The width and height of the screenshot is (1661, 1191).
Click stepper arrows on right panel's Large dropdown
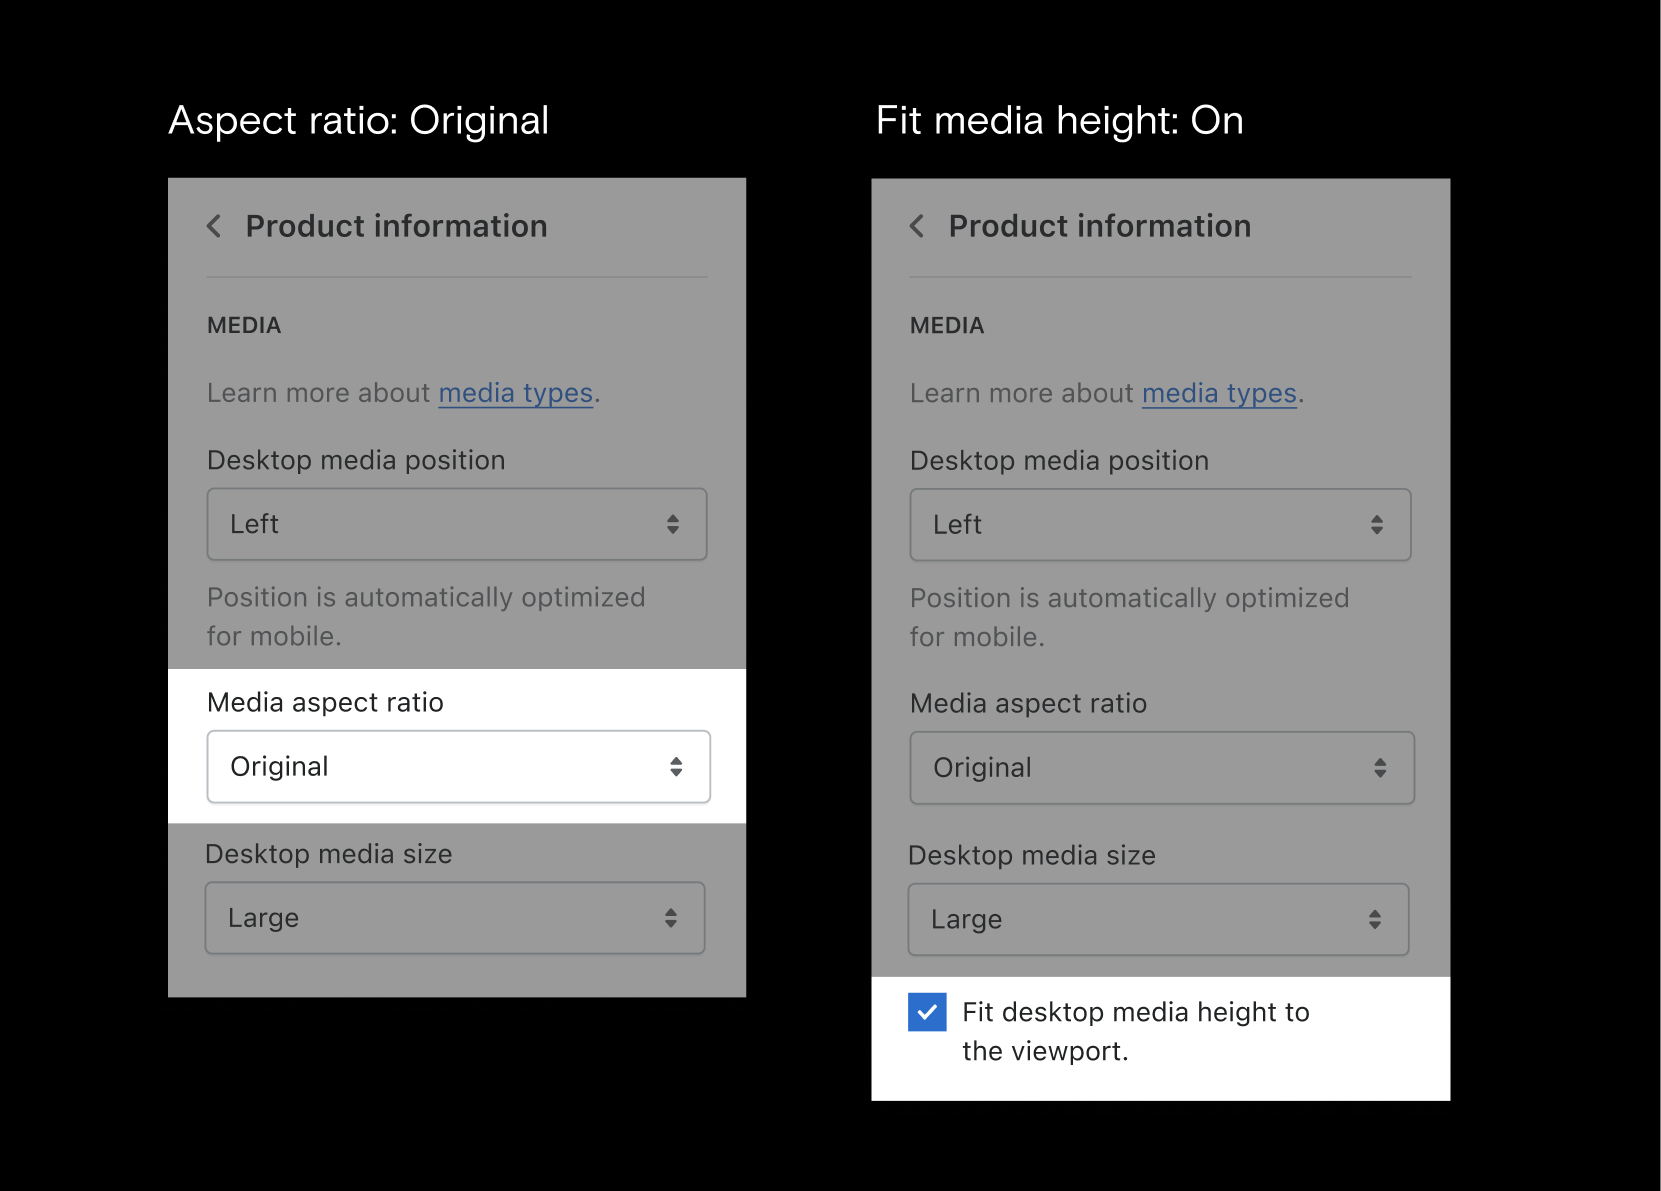1375,920
